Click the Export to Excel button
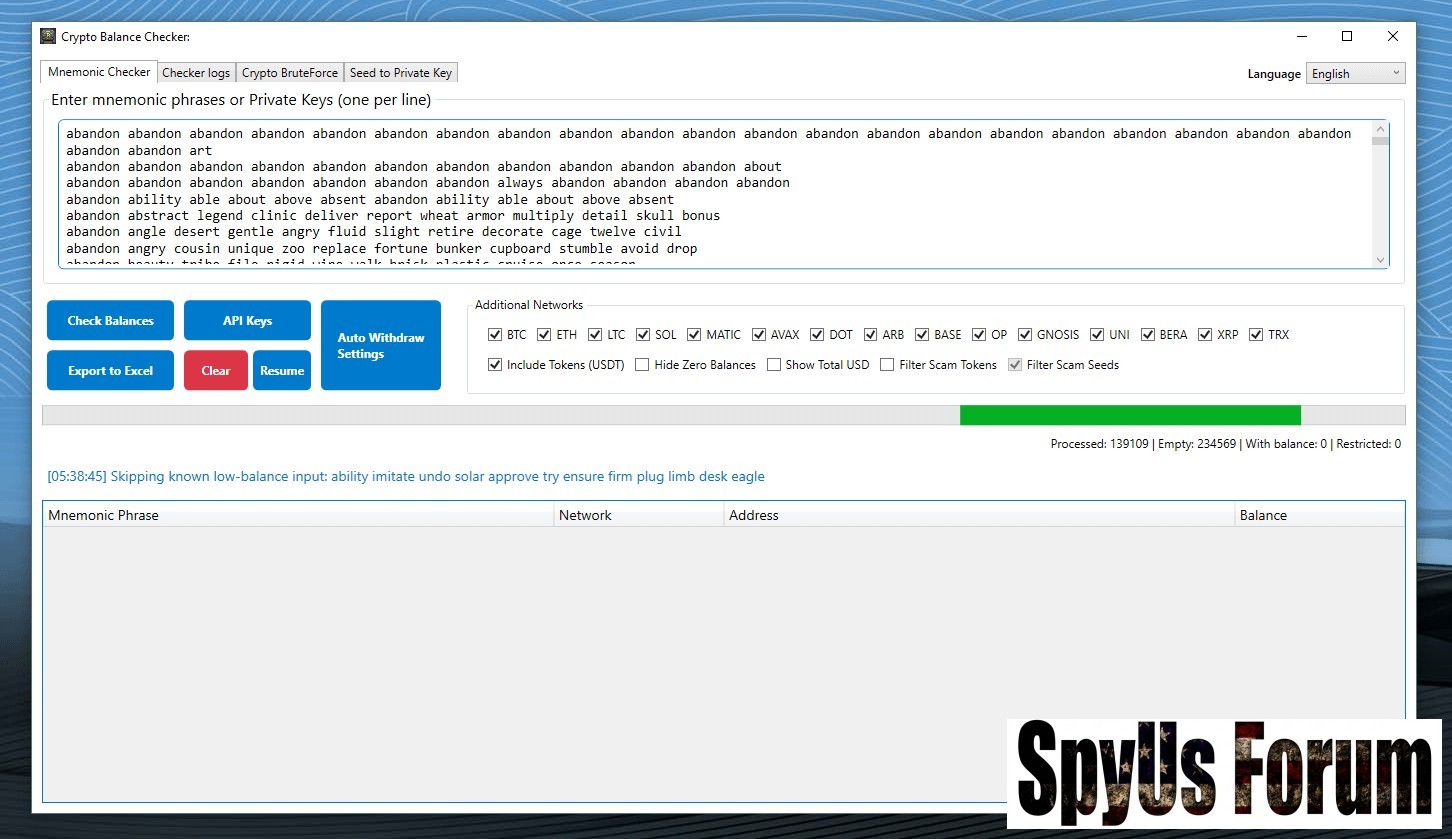 click(x=110, y=371)
